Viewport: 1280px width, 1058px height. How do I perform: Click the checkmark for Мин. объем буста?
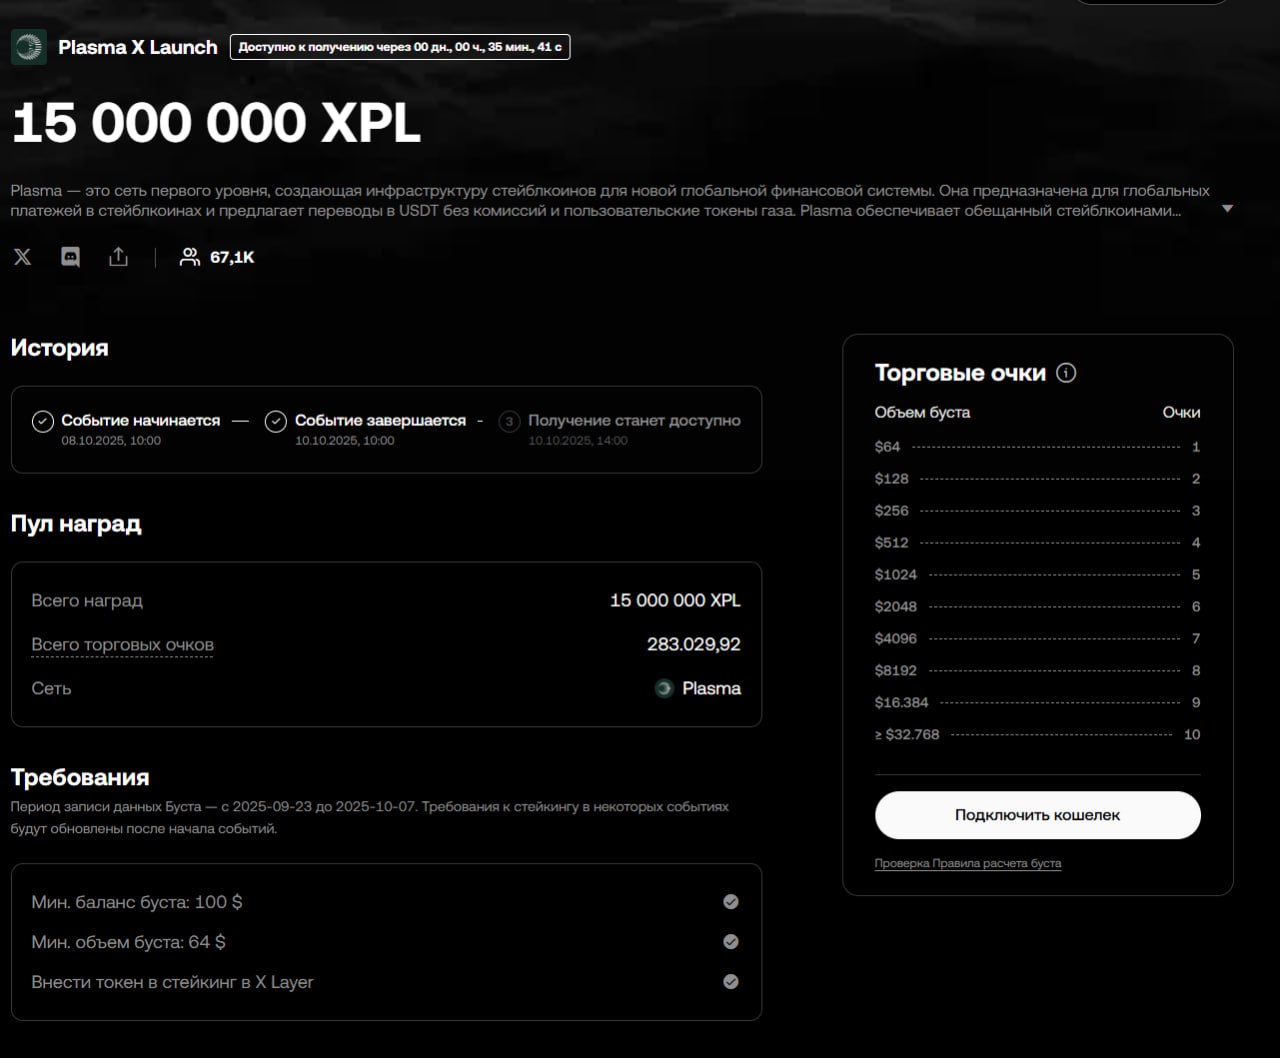pos(731,942)
